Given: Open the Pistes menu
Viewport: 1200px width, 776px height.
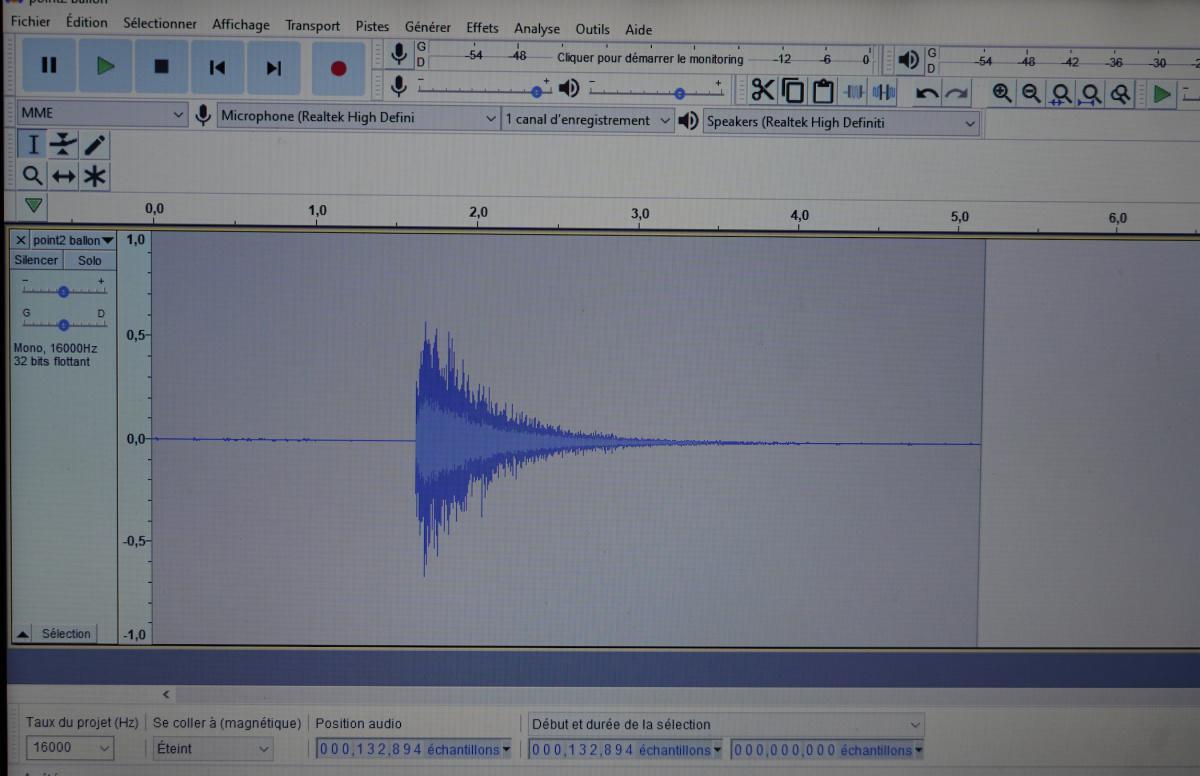Looking at the screenshot, I should coord(372,27).
